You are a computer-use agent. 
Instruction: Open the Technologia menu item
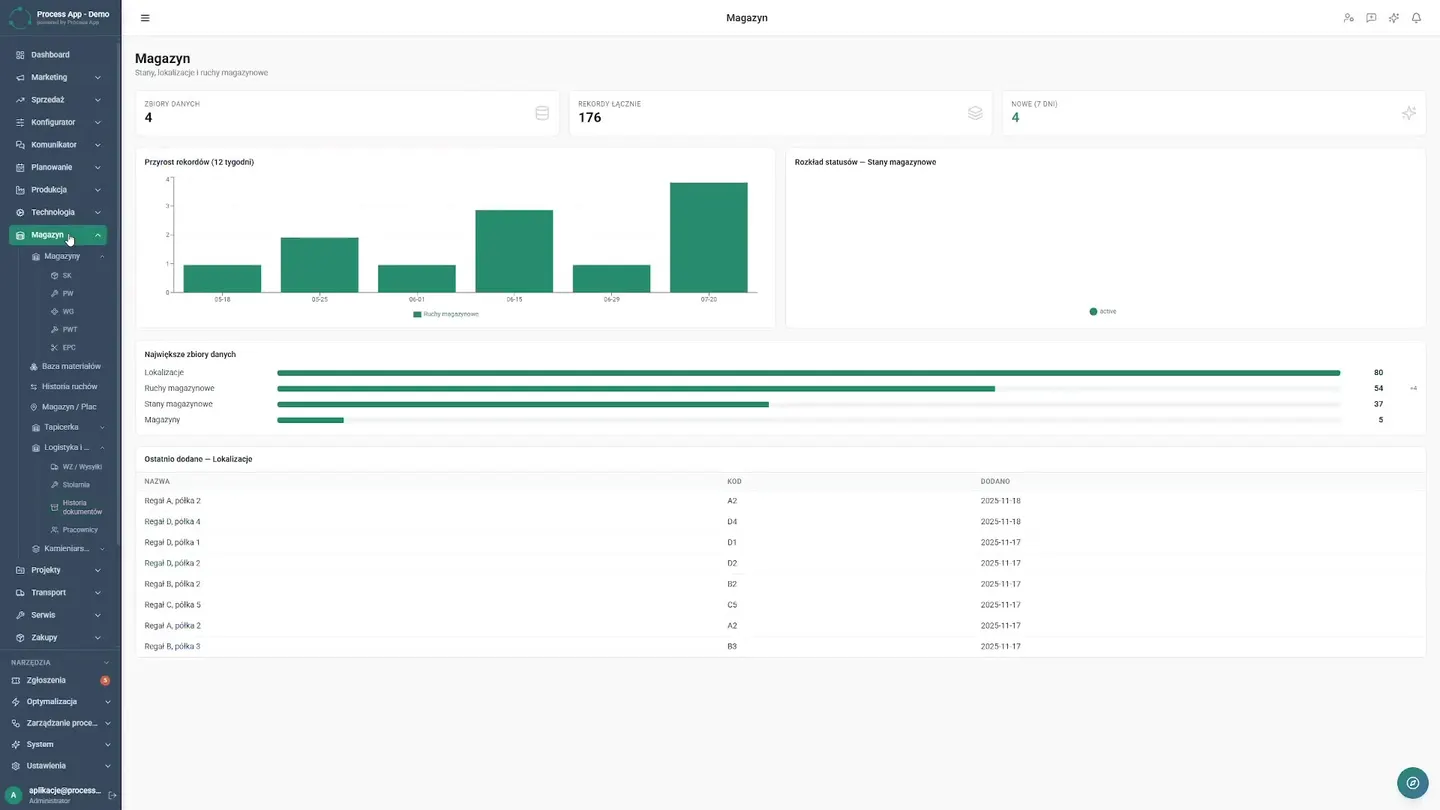(x=58, y=212)
